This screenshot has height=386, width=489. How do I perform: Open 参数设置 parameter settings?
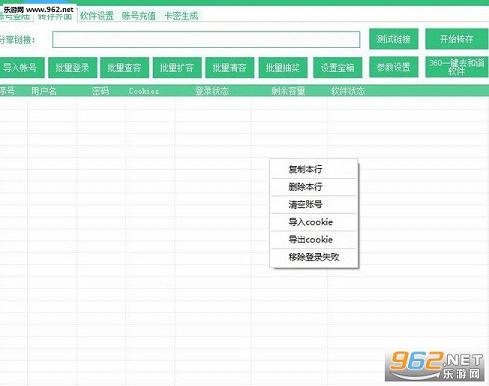coord(394,67)
